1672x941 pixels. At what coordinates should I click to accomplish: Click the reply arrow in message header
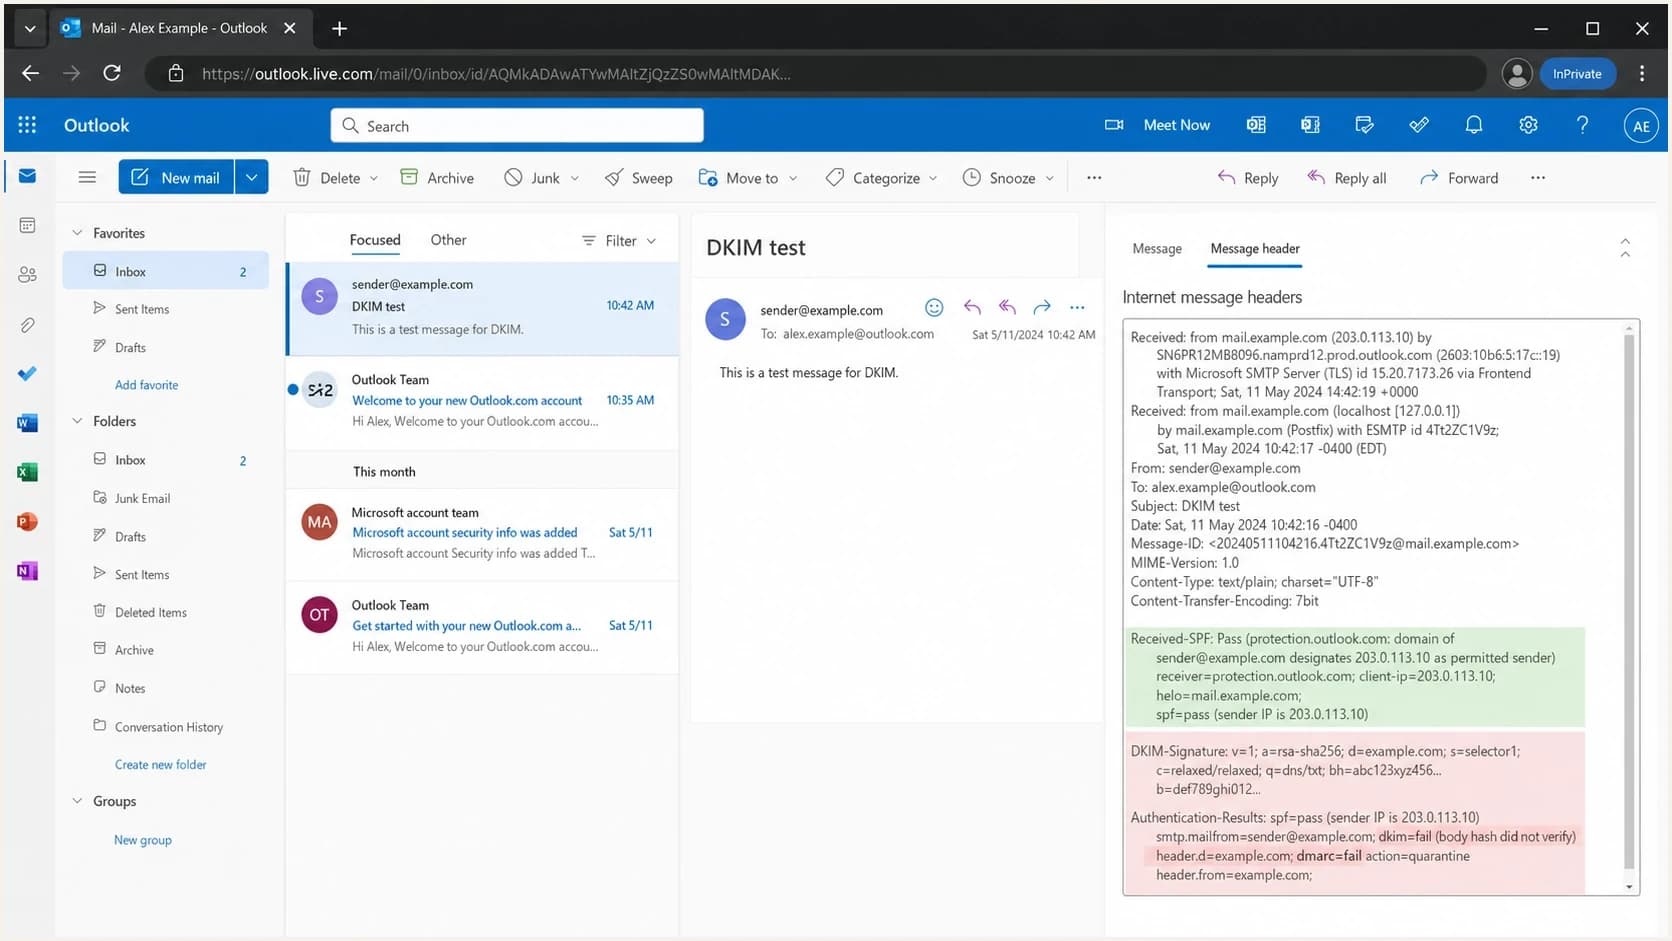click(972, 307)
